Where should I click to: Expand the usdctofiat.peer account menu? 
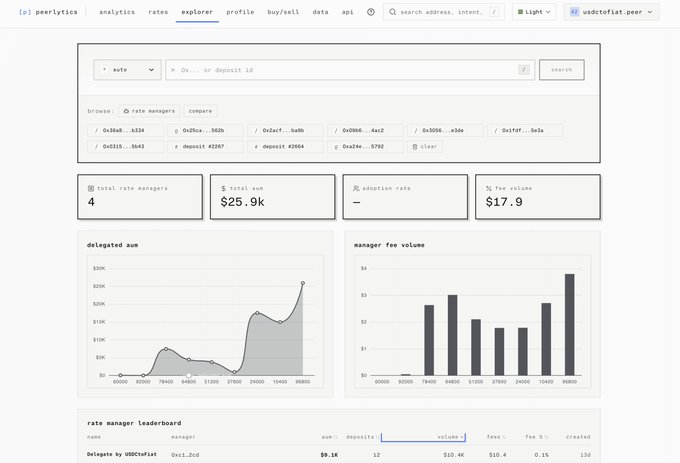[x=611, y=12]
